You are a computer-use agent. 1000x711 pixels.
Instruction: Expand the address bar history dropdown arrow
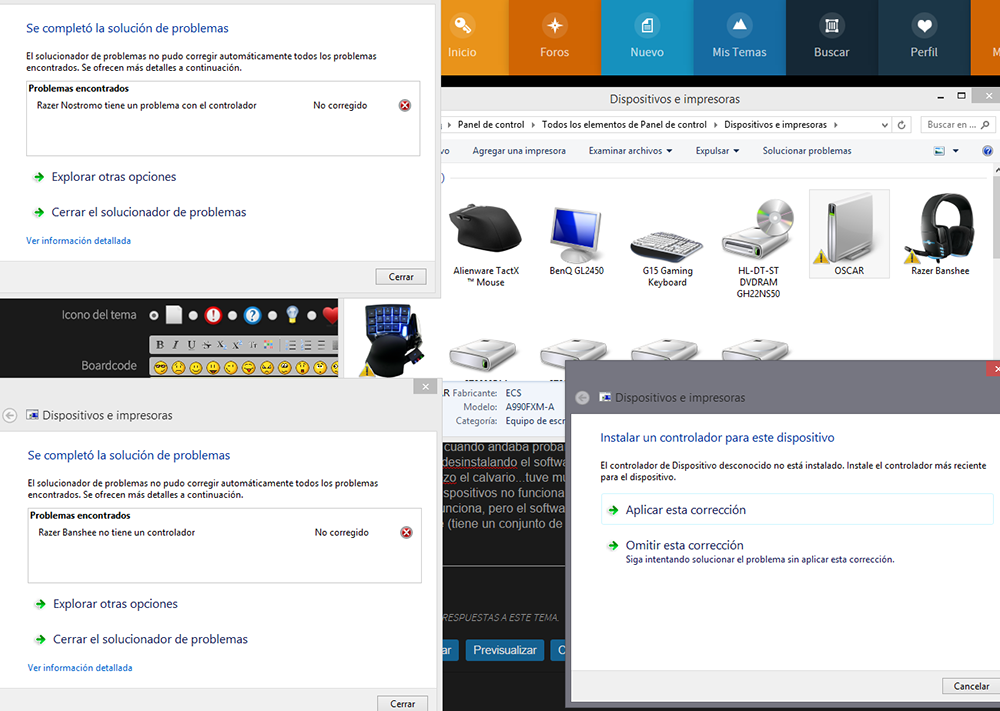coord(884,125)
